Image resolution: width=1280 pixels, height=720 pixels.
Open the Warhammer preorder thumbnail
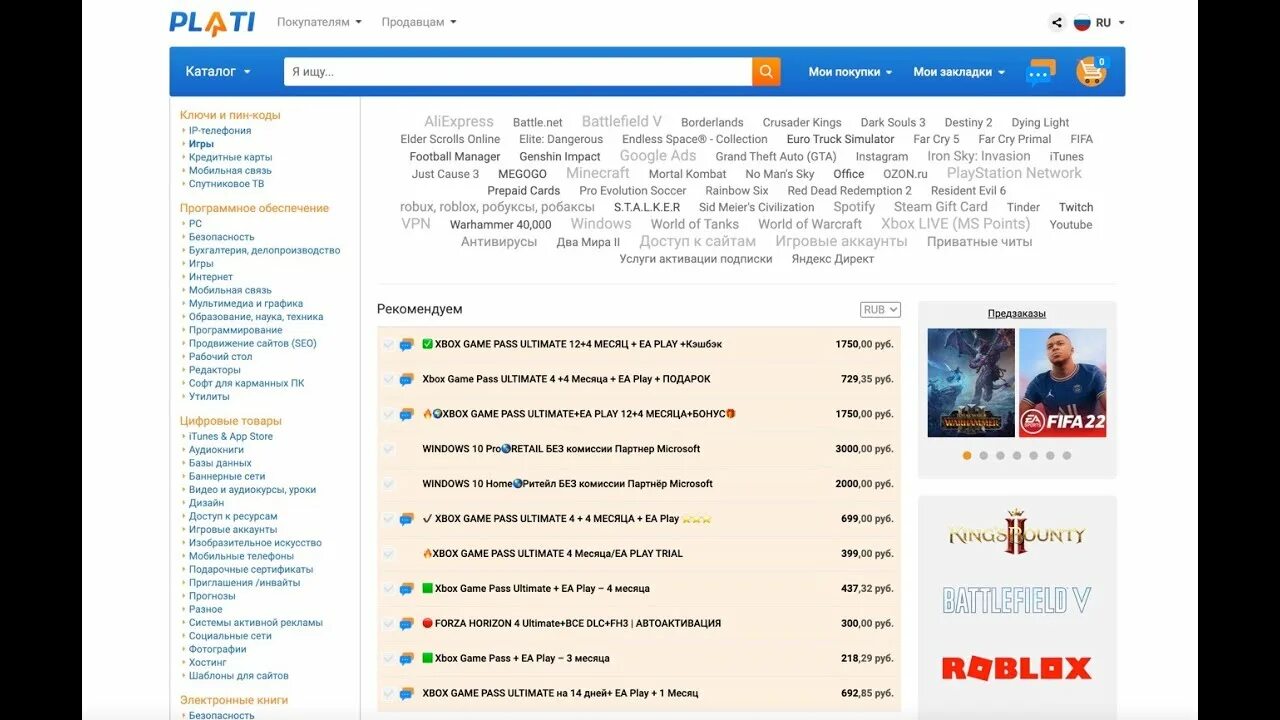pyautogui.click(x=971, y=383)
